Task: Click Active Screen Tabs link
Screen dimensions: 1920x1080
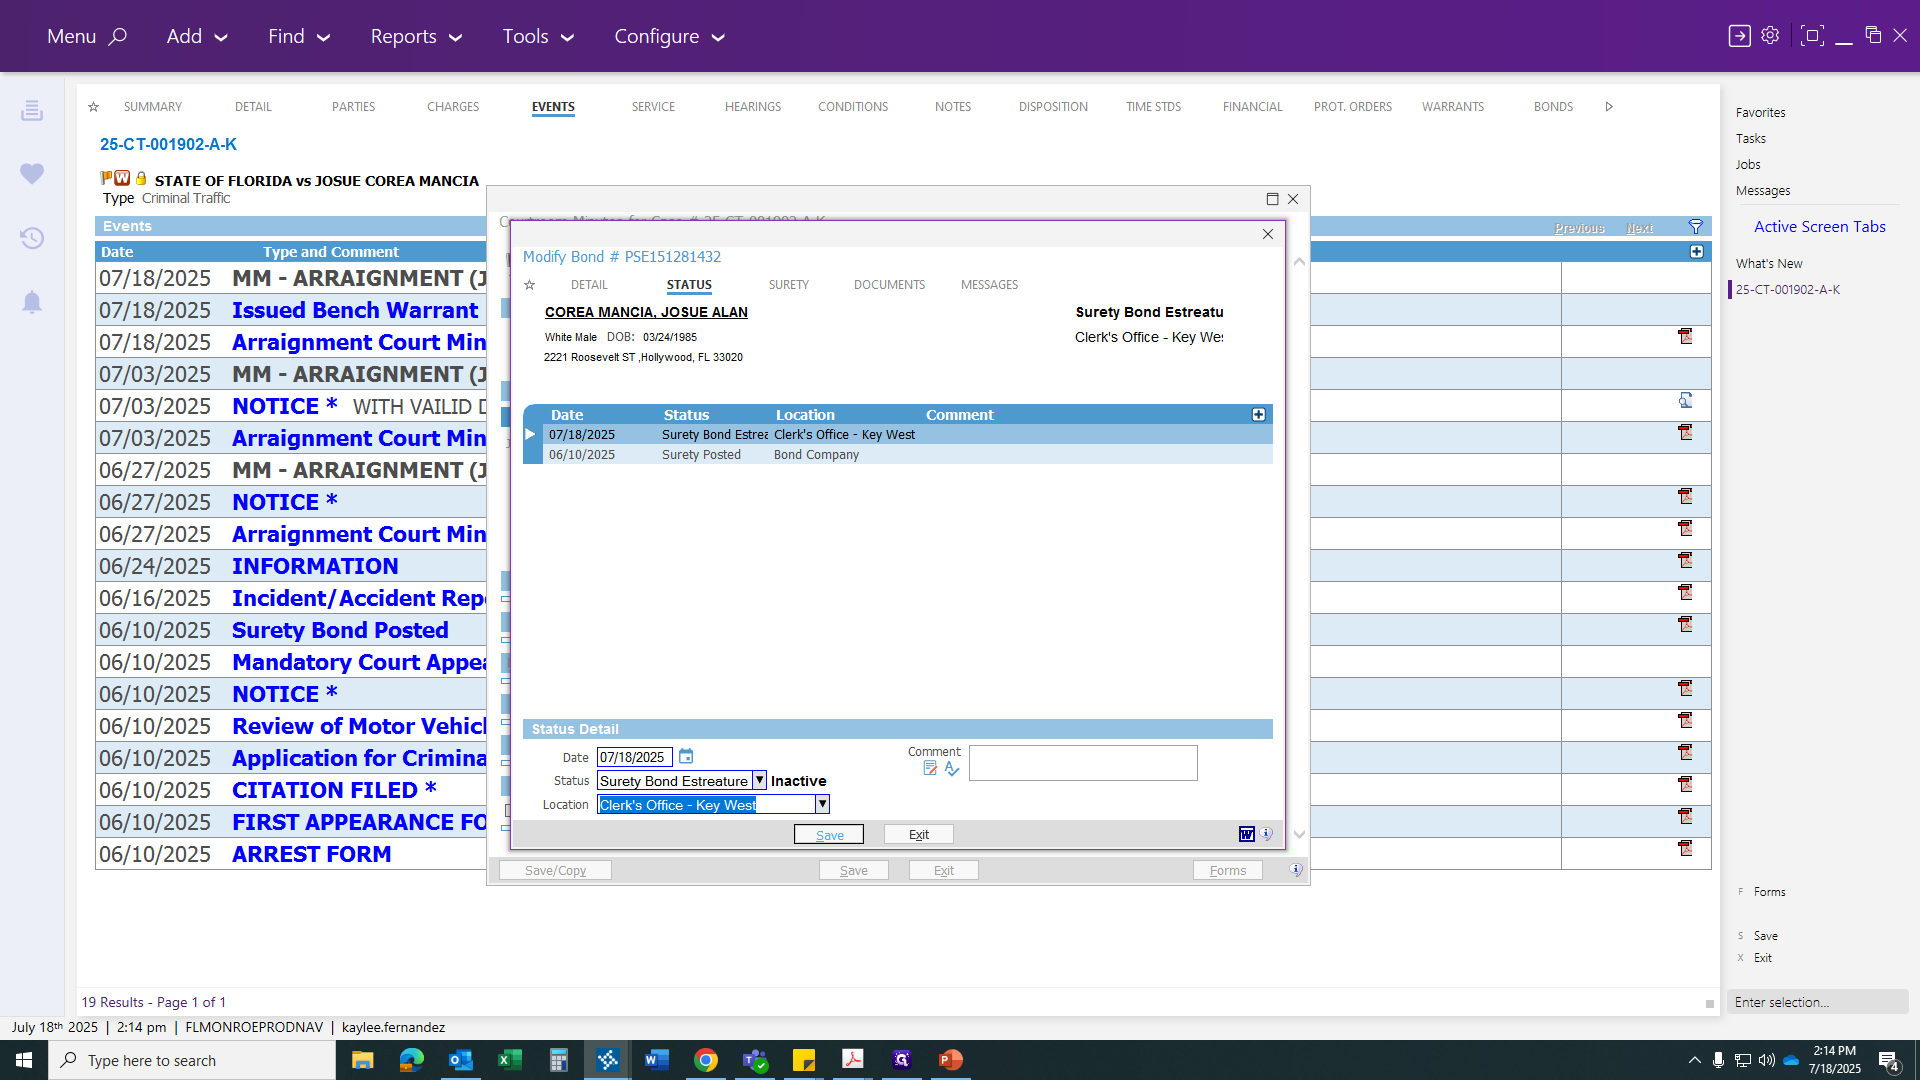Action: [1819, 227]
